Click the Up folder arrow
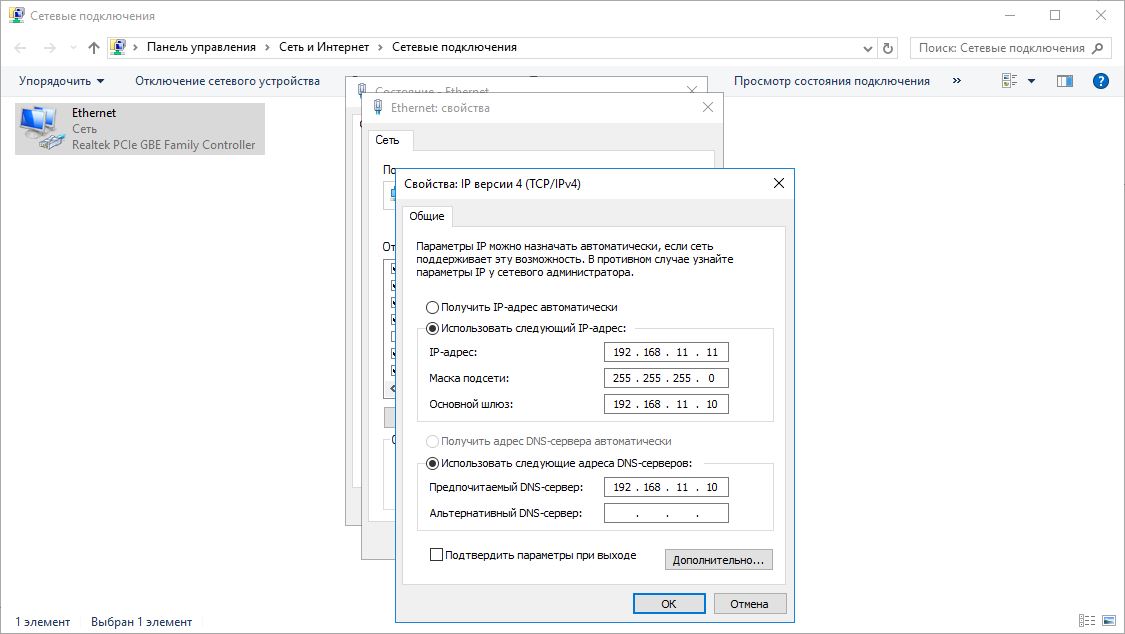Image resolution: width=1125 pixels, height=634 pixels. tap(94, 47)
